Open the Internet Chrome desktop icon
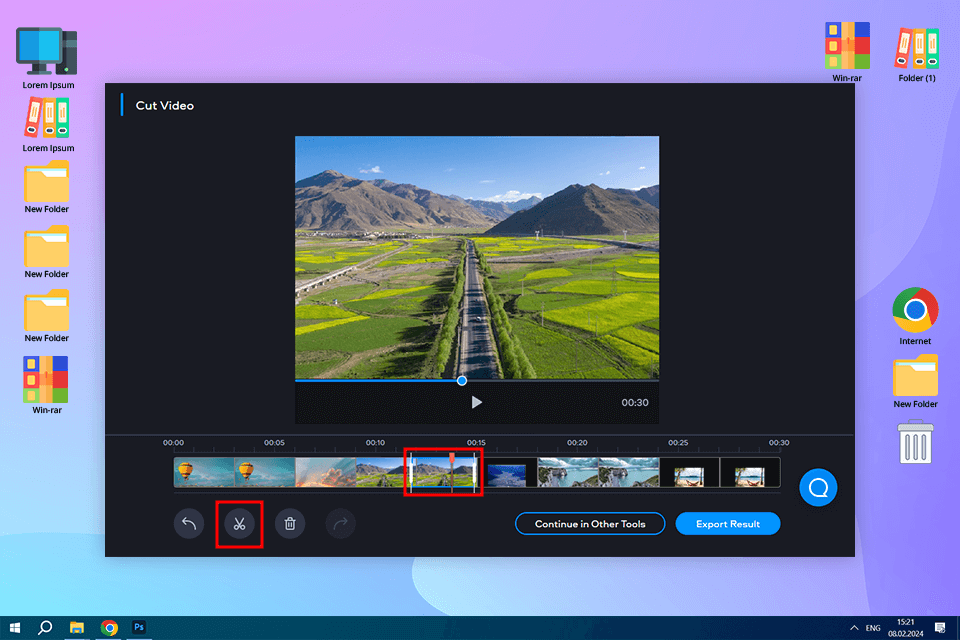 pyautogui.click(x=915, y=316)
